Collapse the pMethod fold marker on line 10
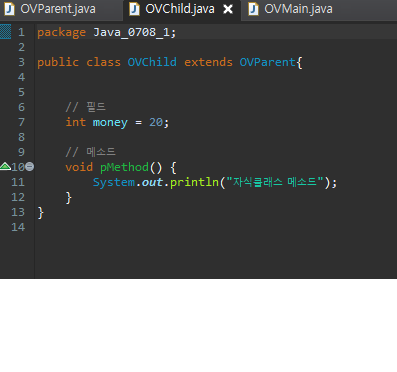 pyautogui.click(x=30, y=166)
